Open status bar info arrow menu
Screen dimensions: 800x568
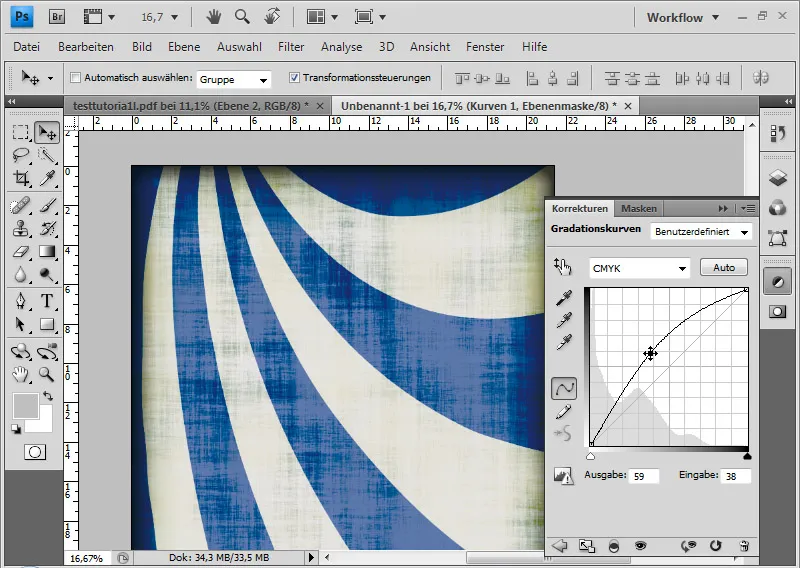311,558
